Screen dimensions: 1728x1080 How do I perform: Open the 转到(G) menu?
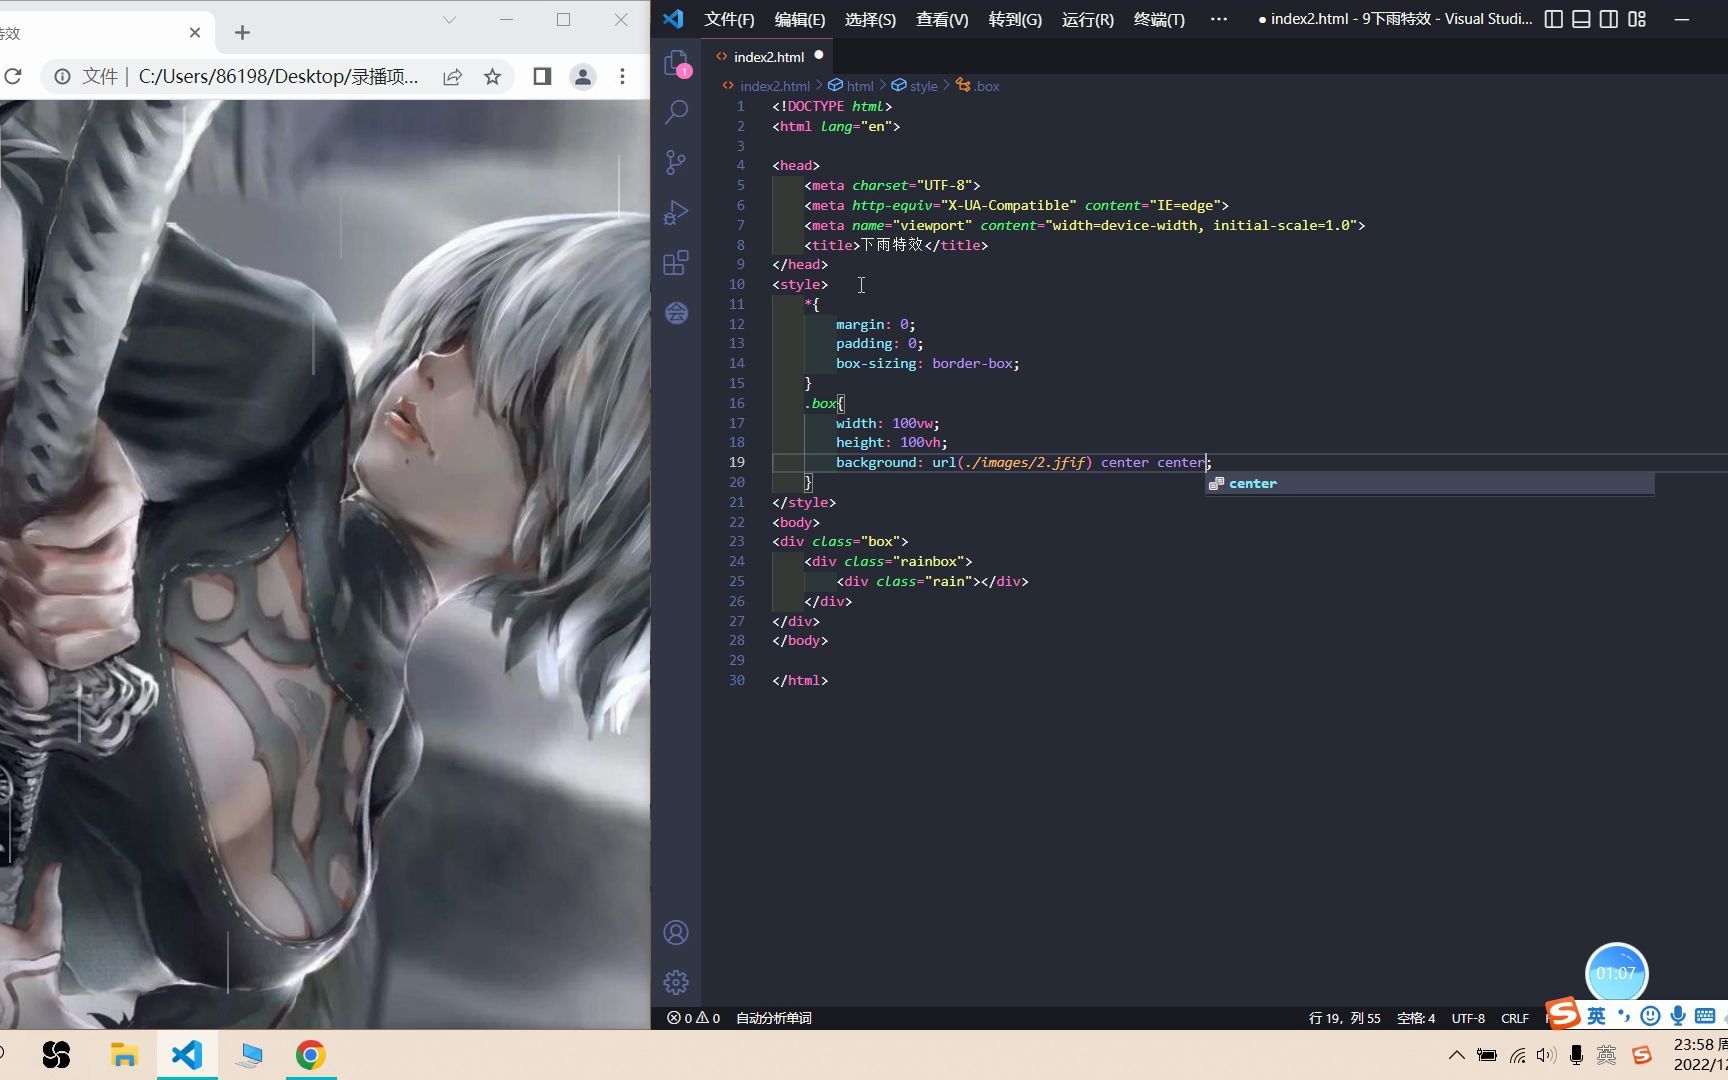(x=1015, y=19)
